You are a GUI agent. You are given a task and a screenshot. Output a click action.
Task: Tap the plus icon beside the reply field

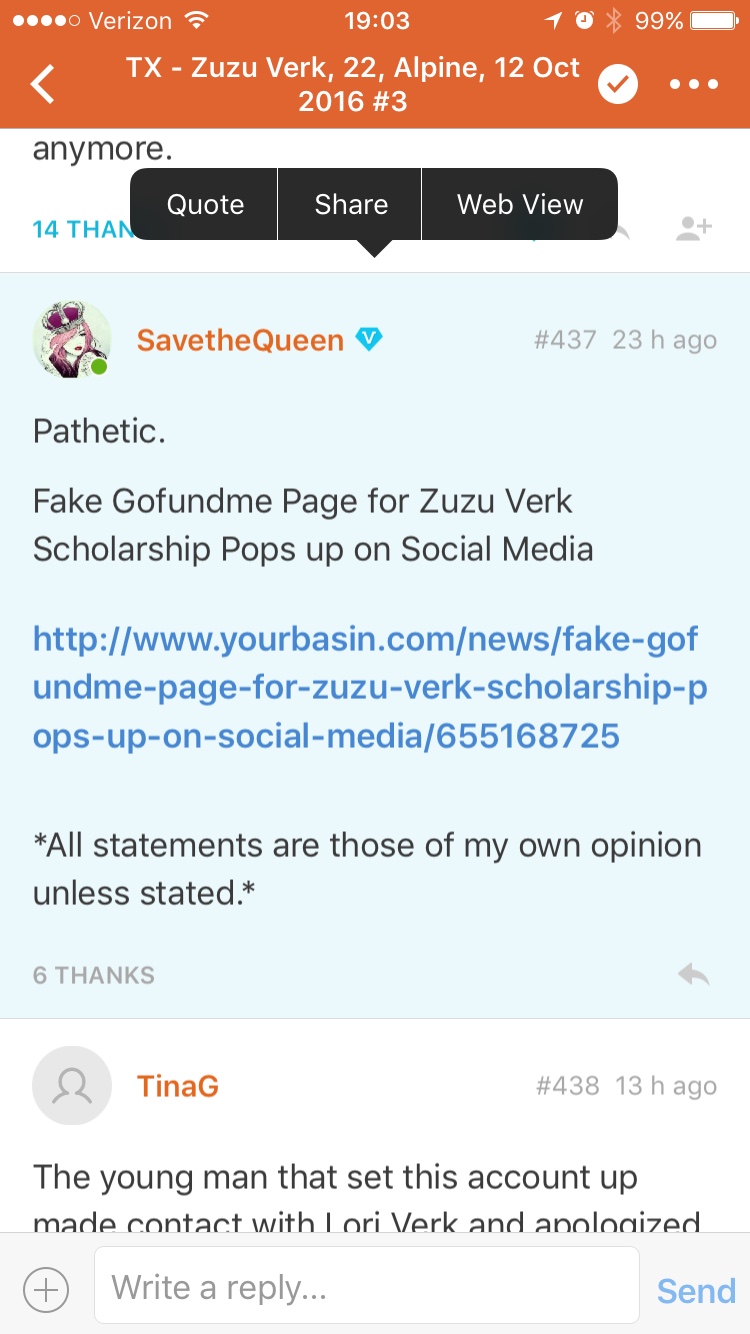point(45,1289)
